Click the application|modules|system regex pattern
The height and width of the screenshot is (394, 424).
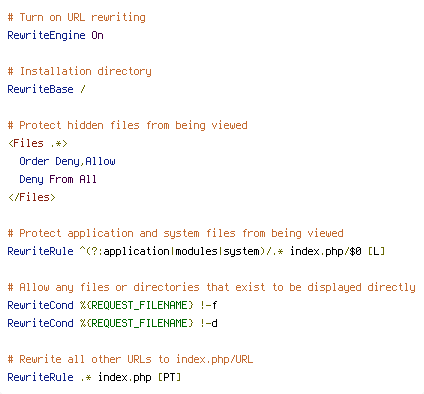(x=182, y=251)
